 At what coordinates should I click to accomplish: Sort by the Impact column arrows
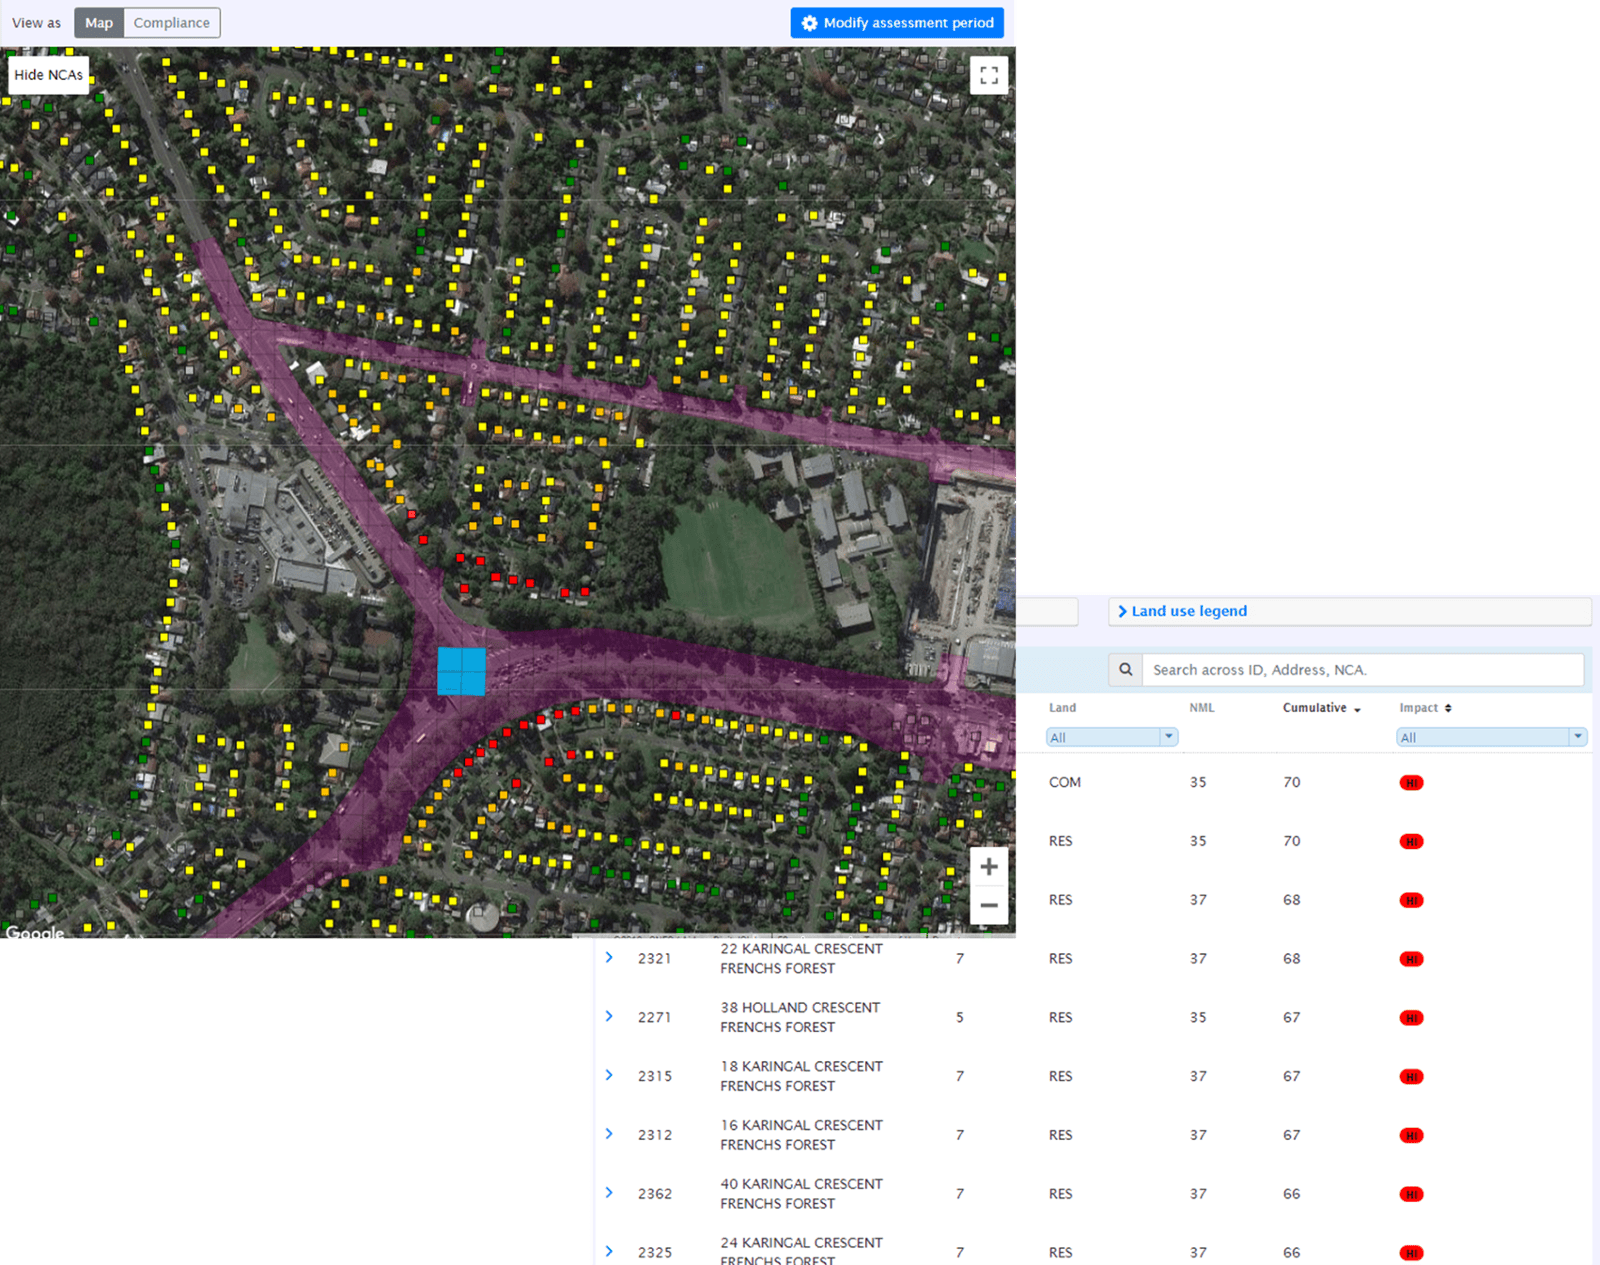1448,708
